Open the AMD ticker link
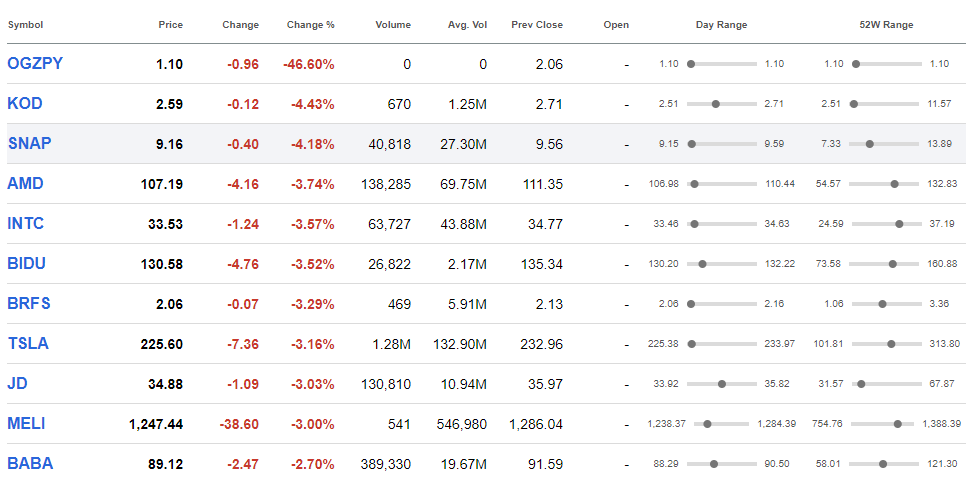966x482 pixels. click(25, 184)
